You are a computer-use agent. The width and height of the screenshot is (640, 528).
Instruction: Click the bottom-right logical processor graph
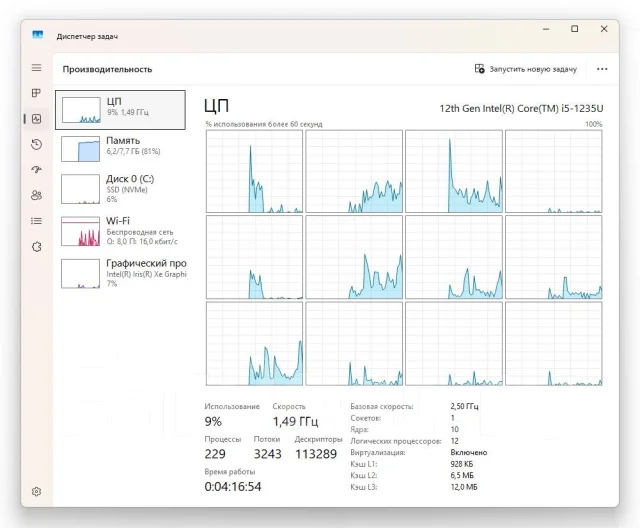[x=553, y=344]
